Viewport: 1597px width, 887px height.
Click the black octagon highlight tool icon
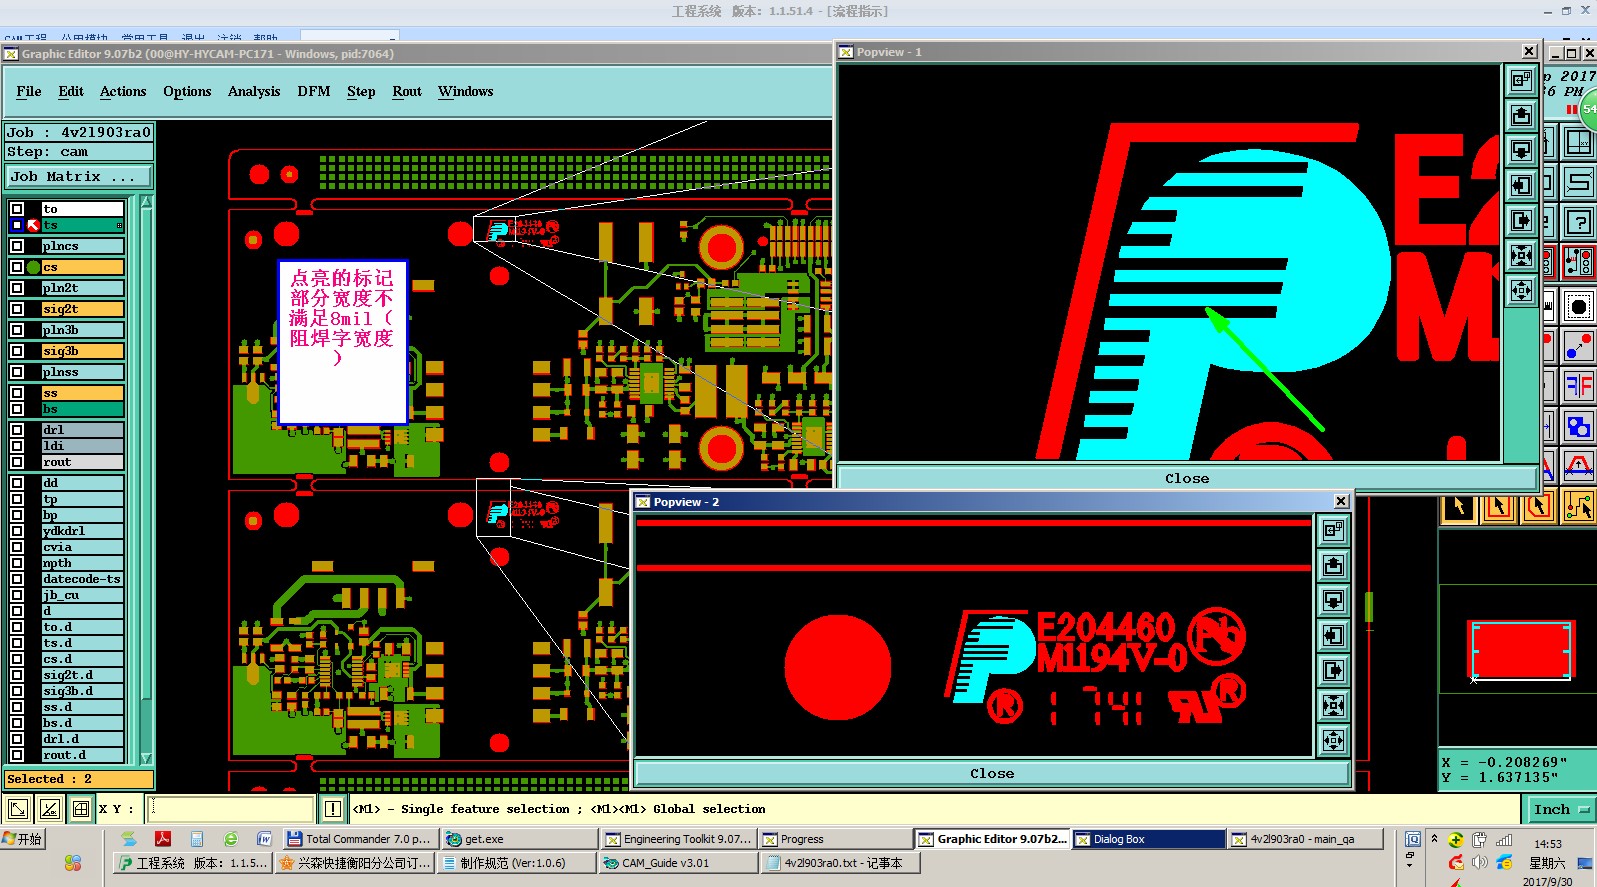coord(1579,306)
